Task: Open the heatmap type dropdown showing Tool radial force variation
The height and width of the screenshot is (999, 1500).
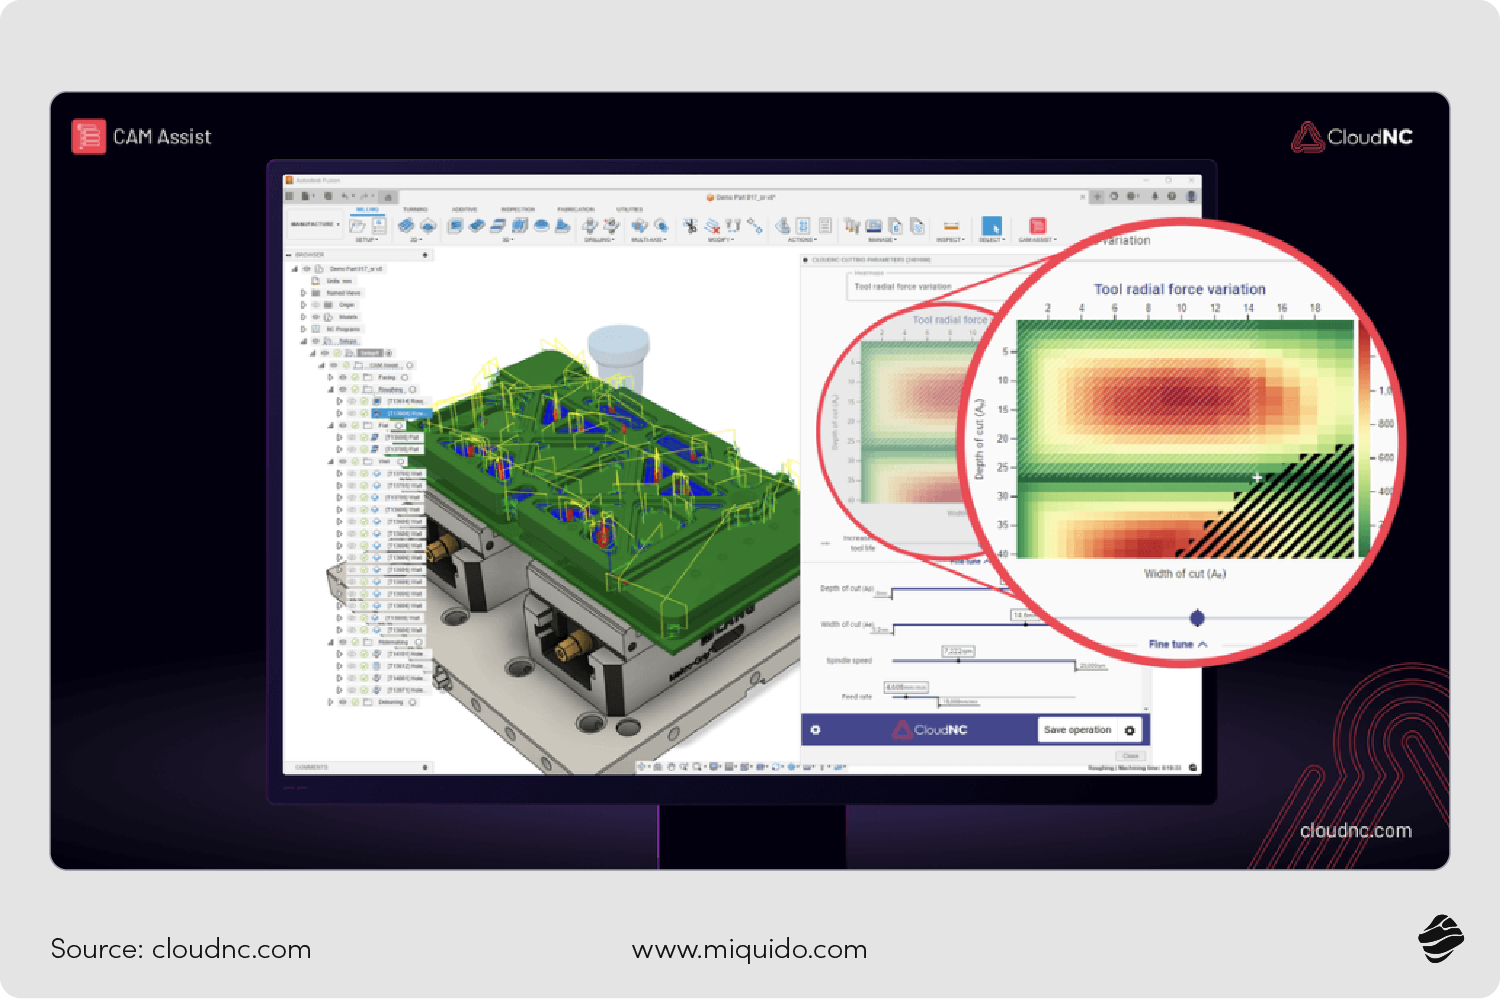Action: pos(903,286)
